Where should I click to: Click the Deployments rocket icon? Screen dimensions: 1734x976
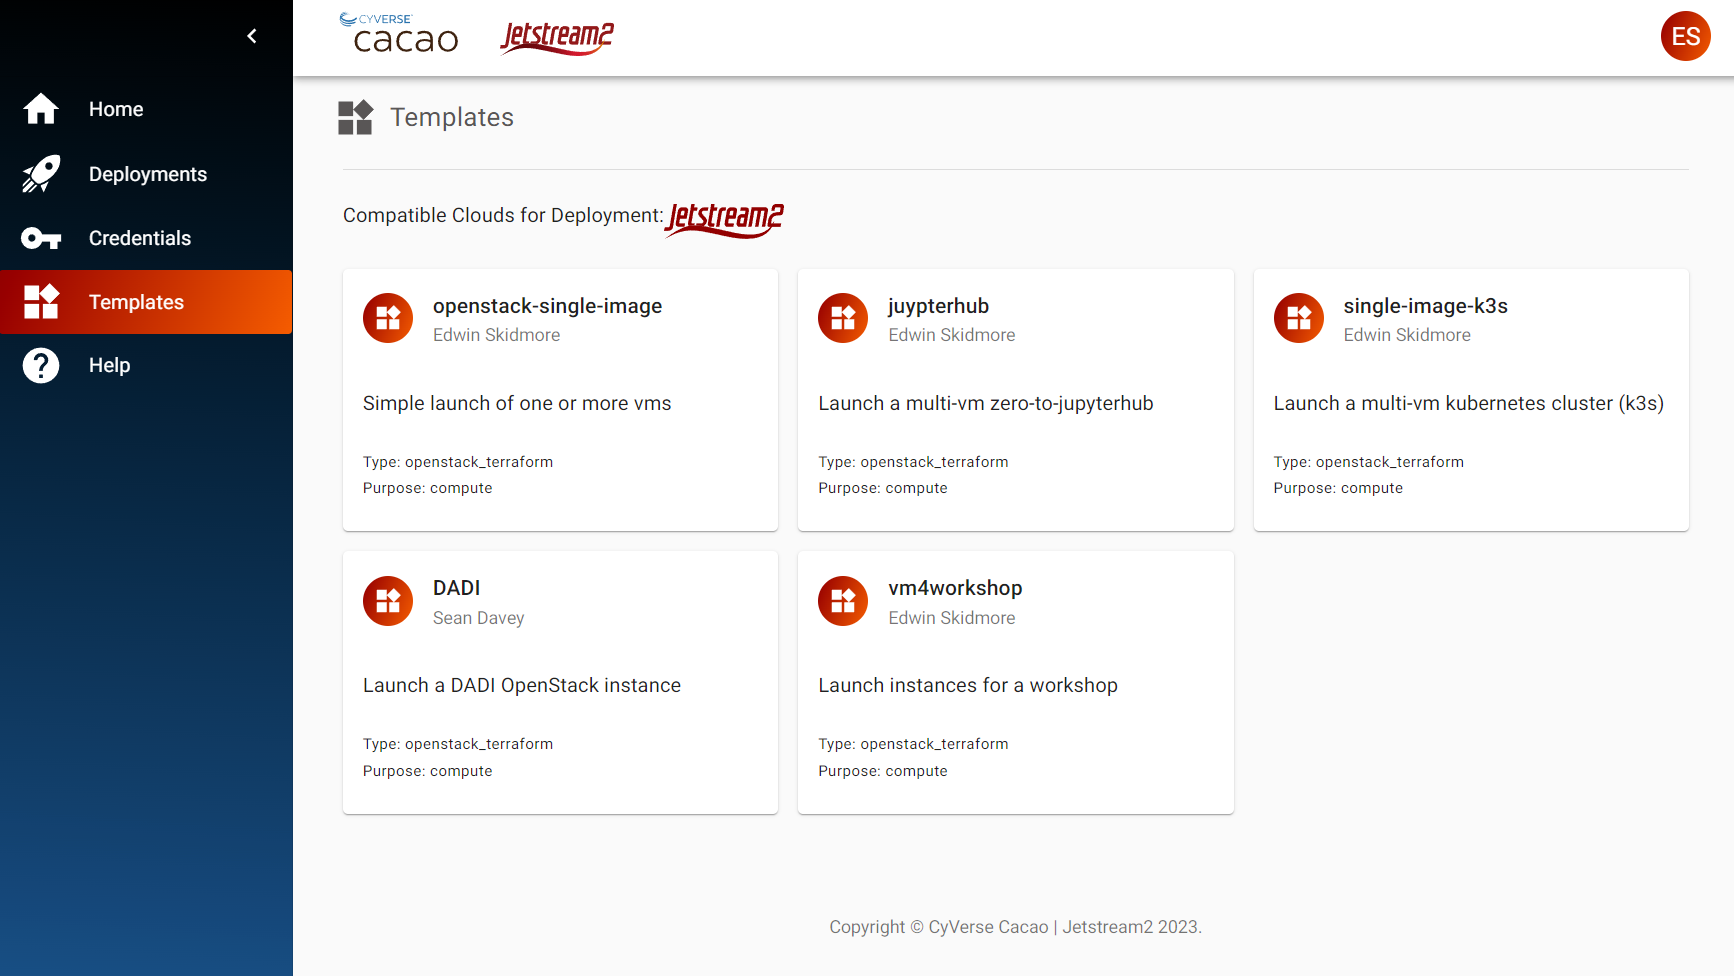pos(41,174)
